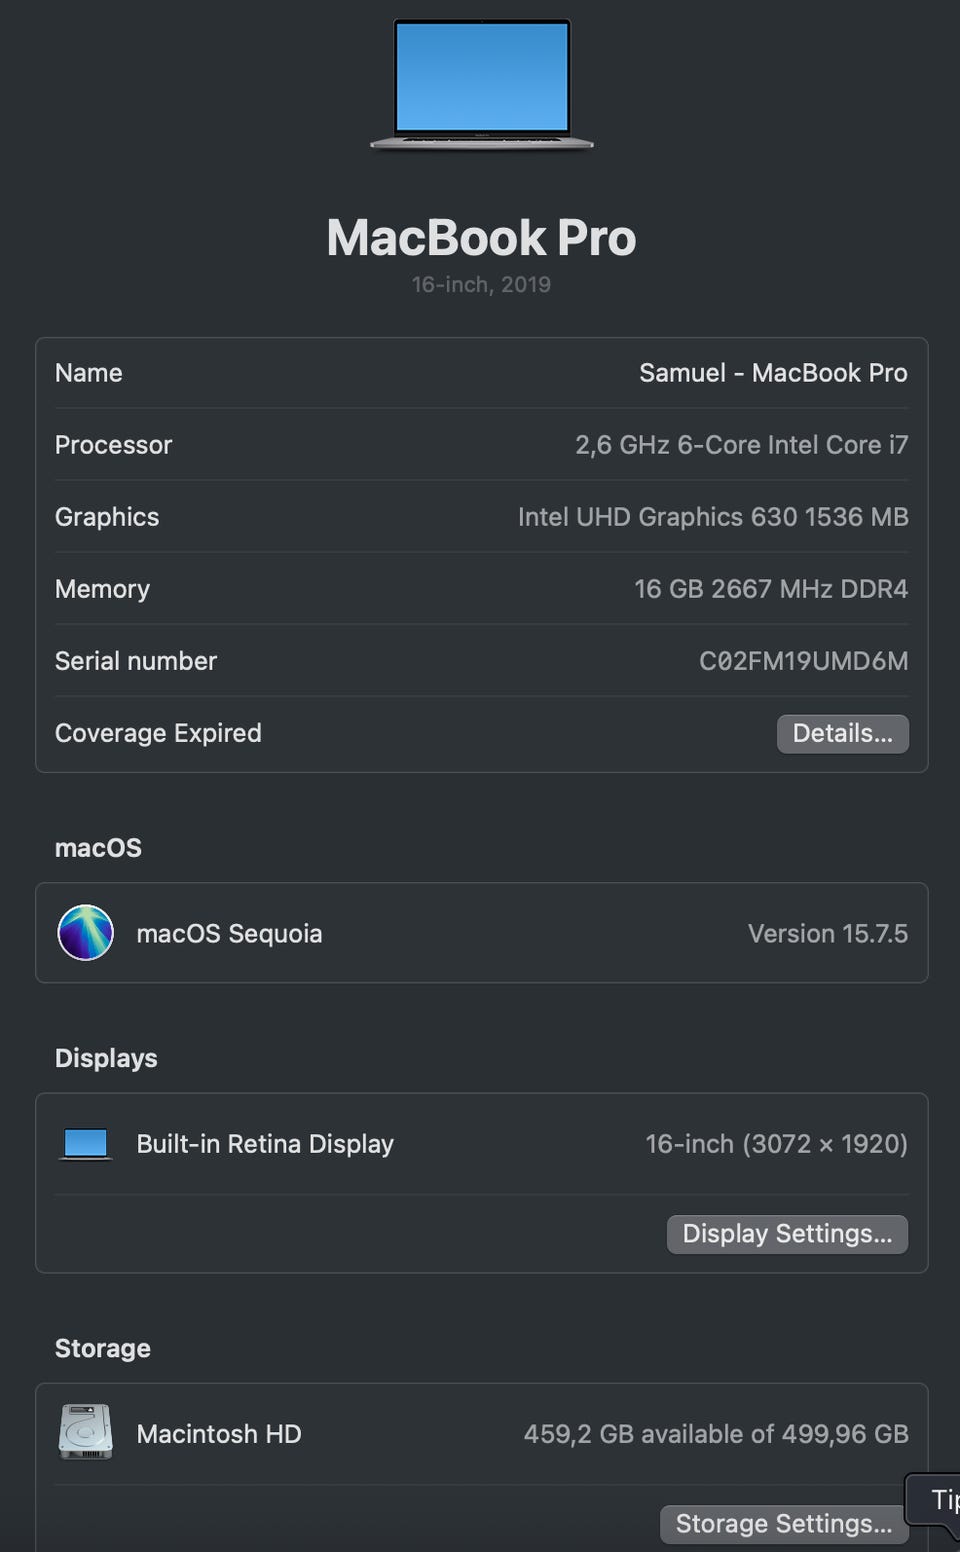Click the MacBook Pro laptop image
960x1552 pixels.
[481, 84]
